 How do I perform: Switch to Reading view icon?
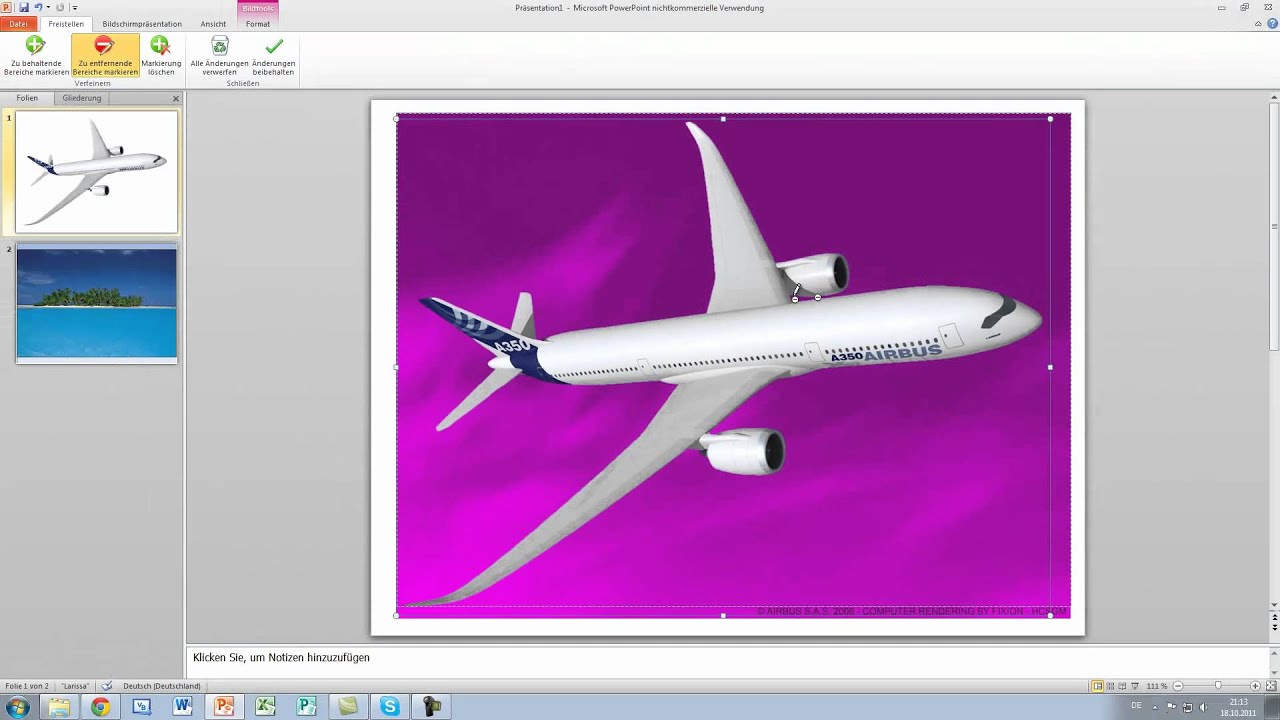coord(1122,686)
